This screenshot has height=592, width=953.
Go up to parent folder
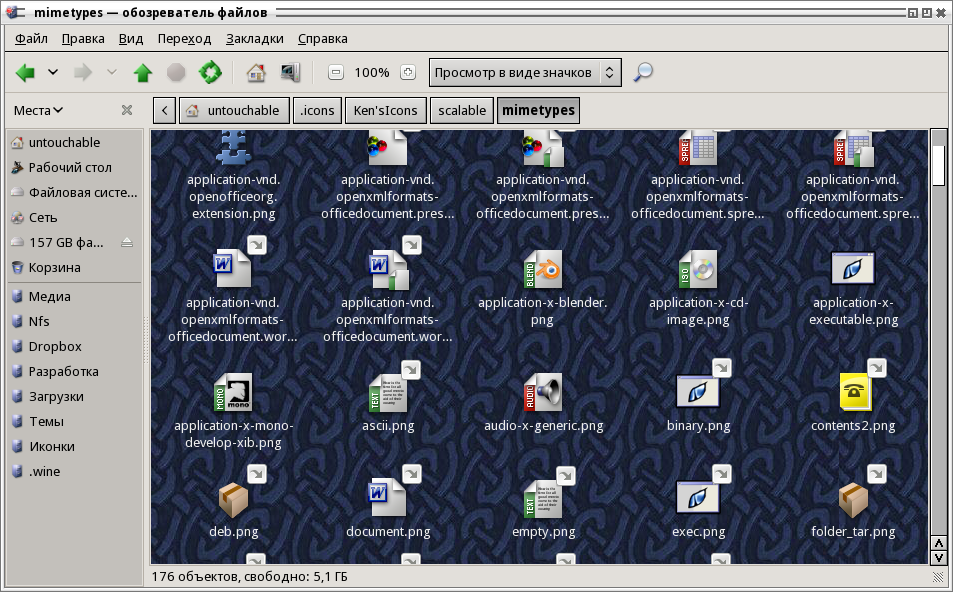coord(143,73)
